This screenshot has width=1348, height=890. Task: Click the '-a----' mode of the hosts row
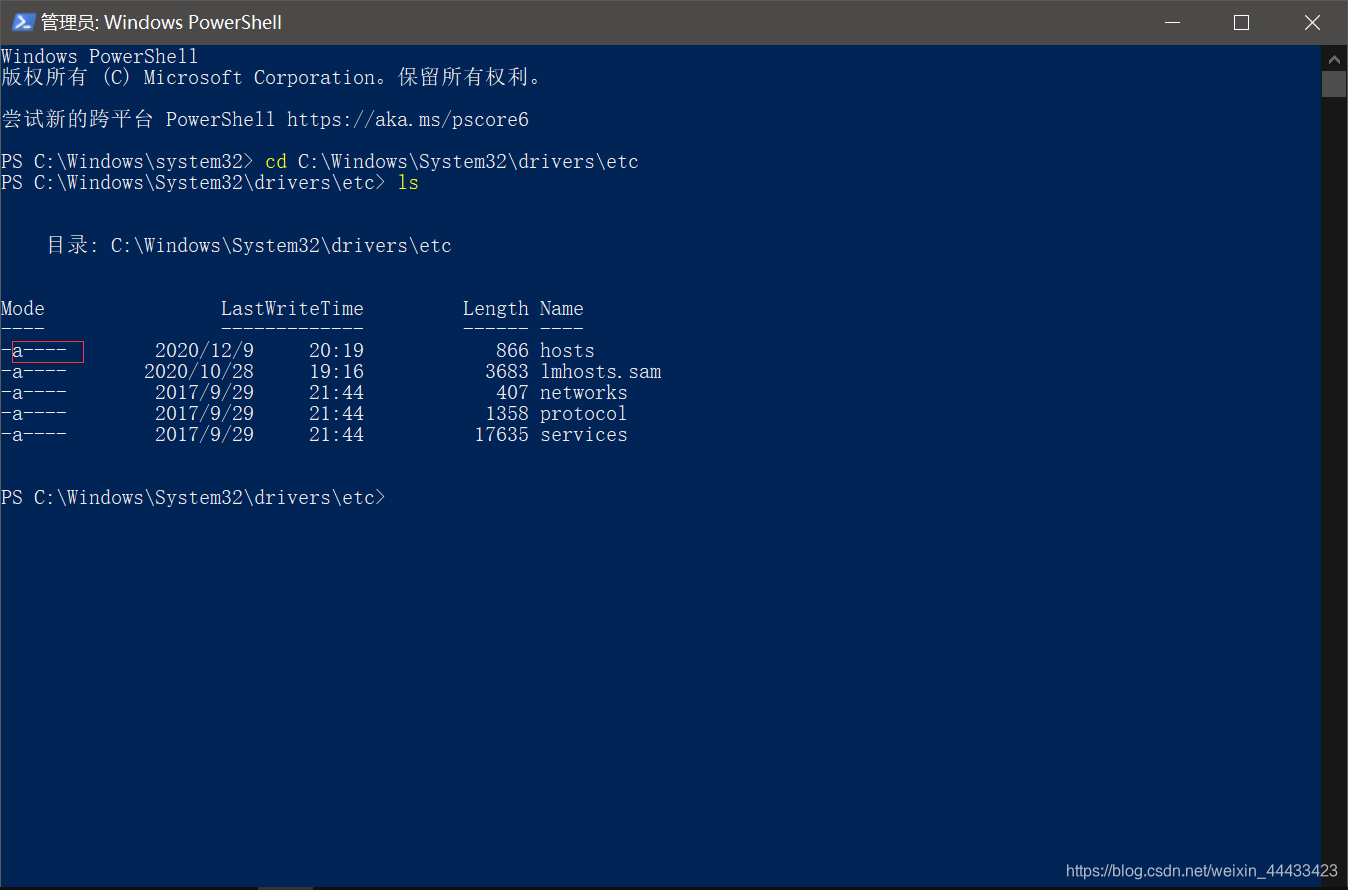point(34,351)
